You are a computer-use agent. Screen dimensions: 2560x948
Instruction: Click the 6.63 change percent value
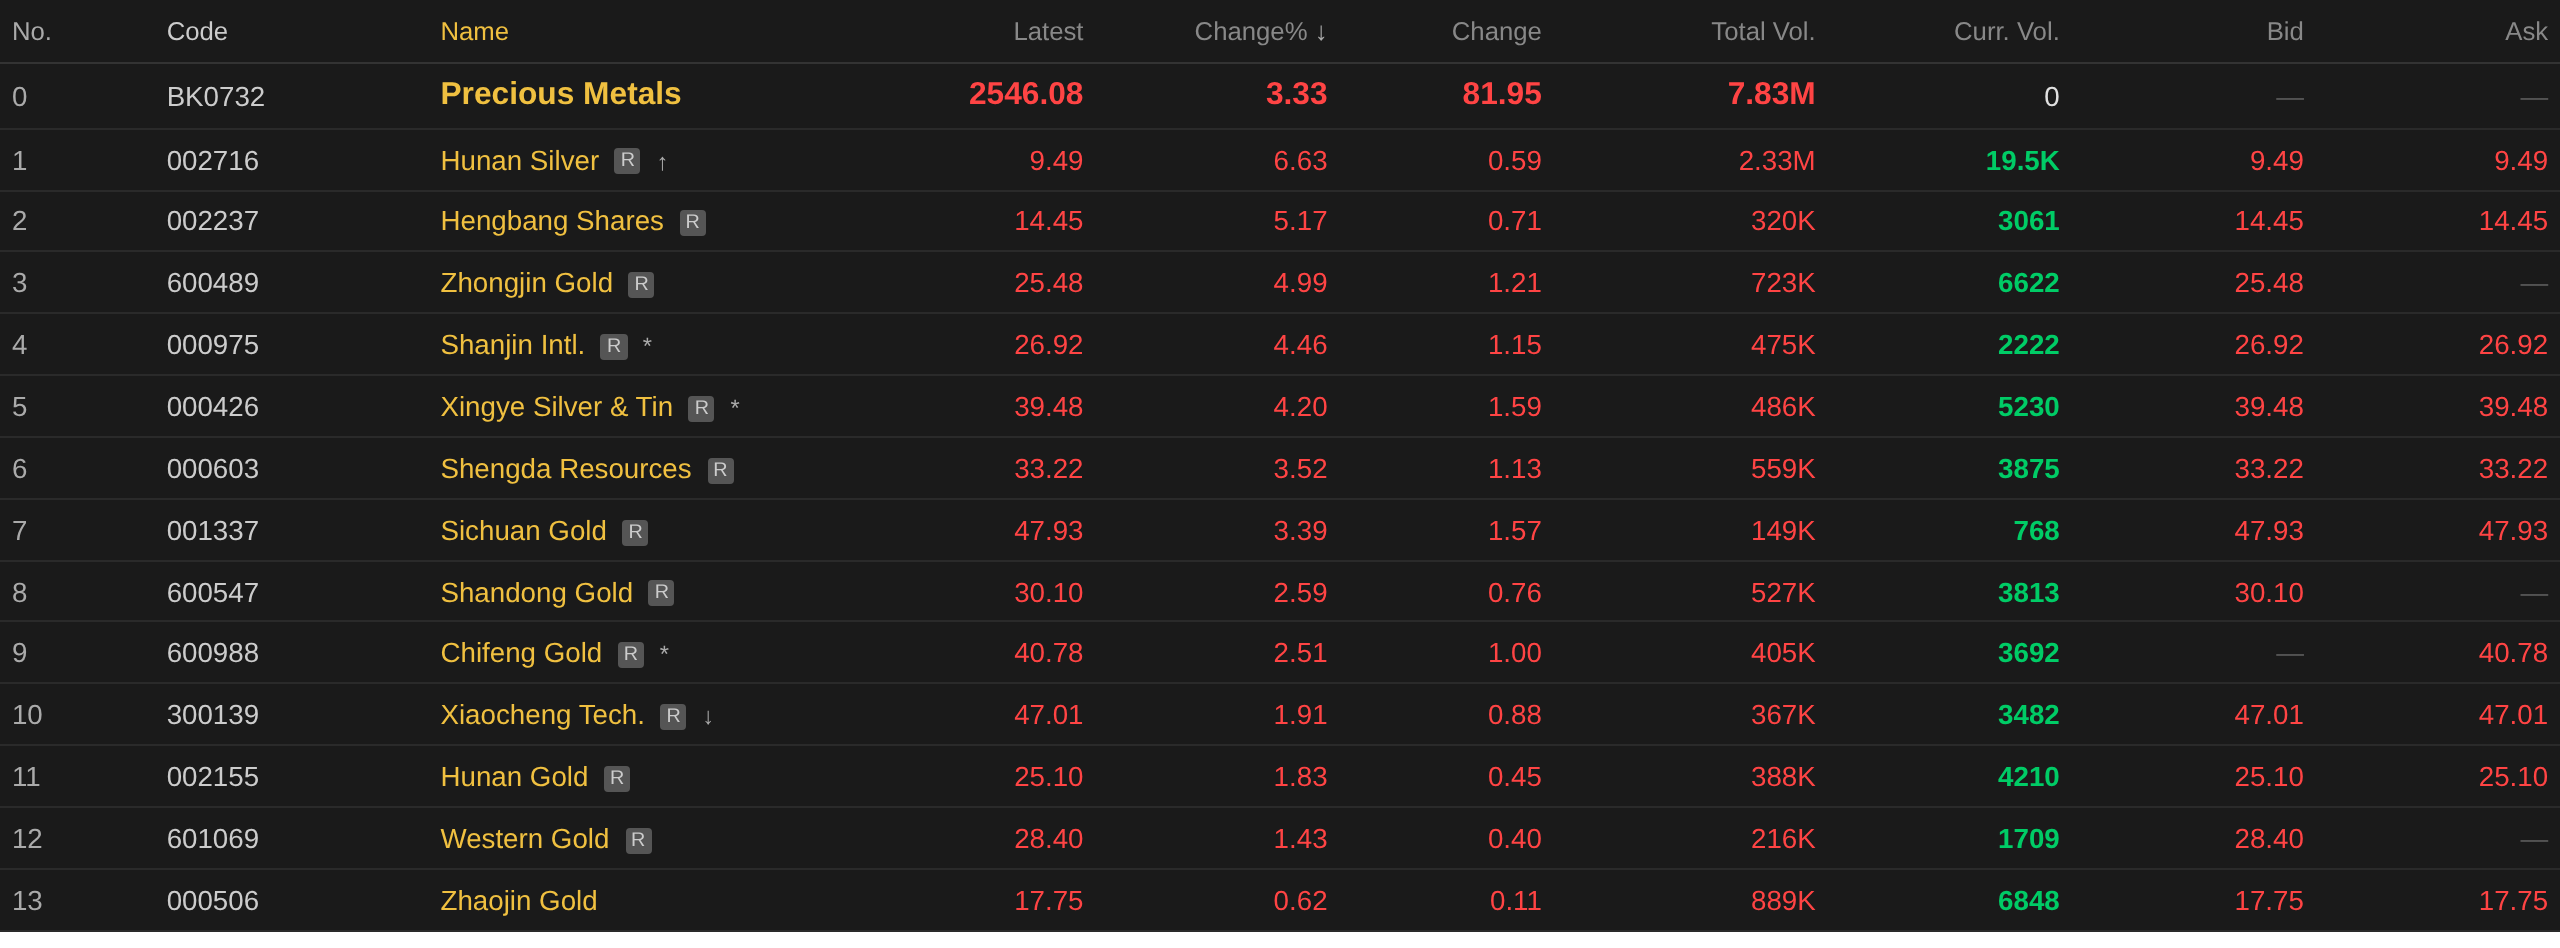(x=1300, y=161)
